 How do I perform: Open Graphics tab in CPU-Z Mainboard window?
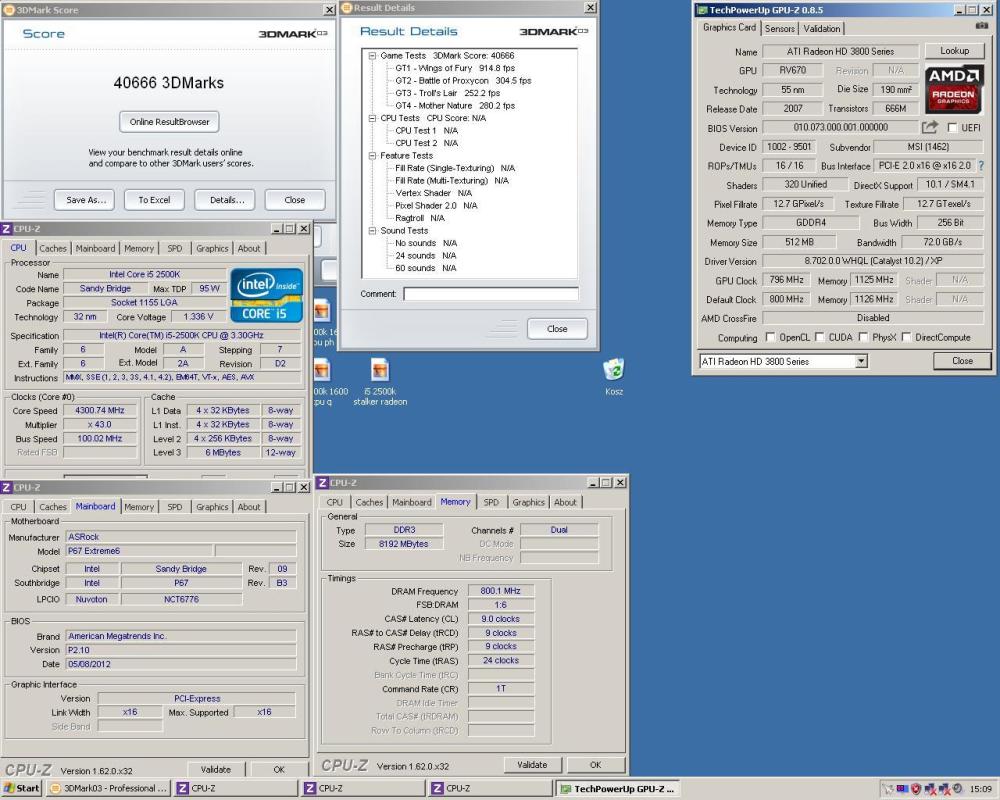click(212, 507)
